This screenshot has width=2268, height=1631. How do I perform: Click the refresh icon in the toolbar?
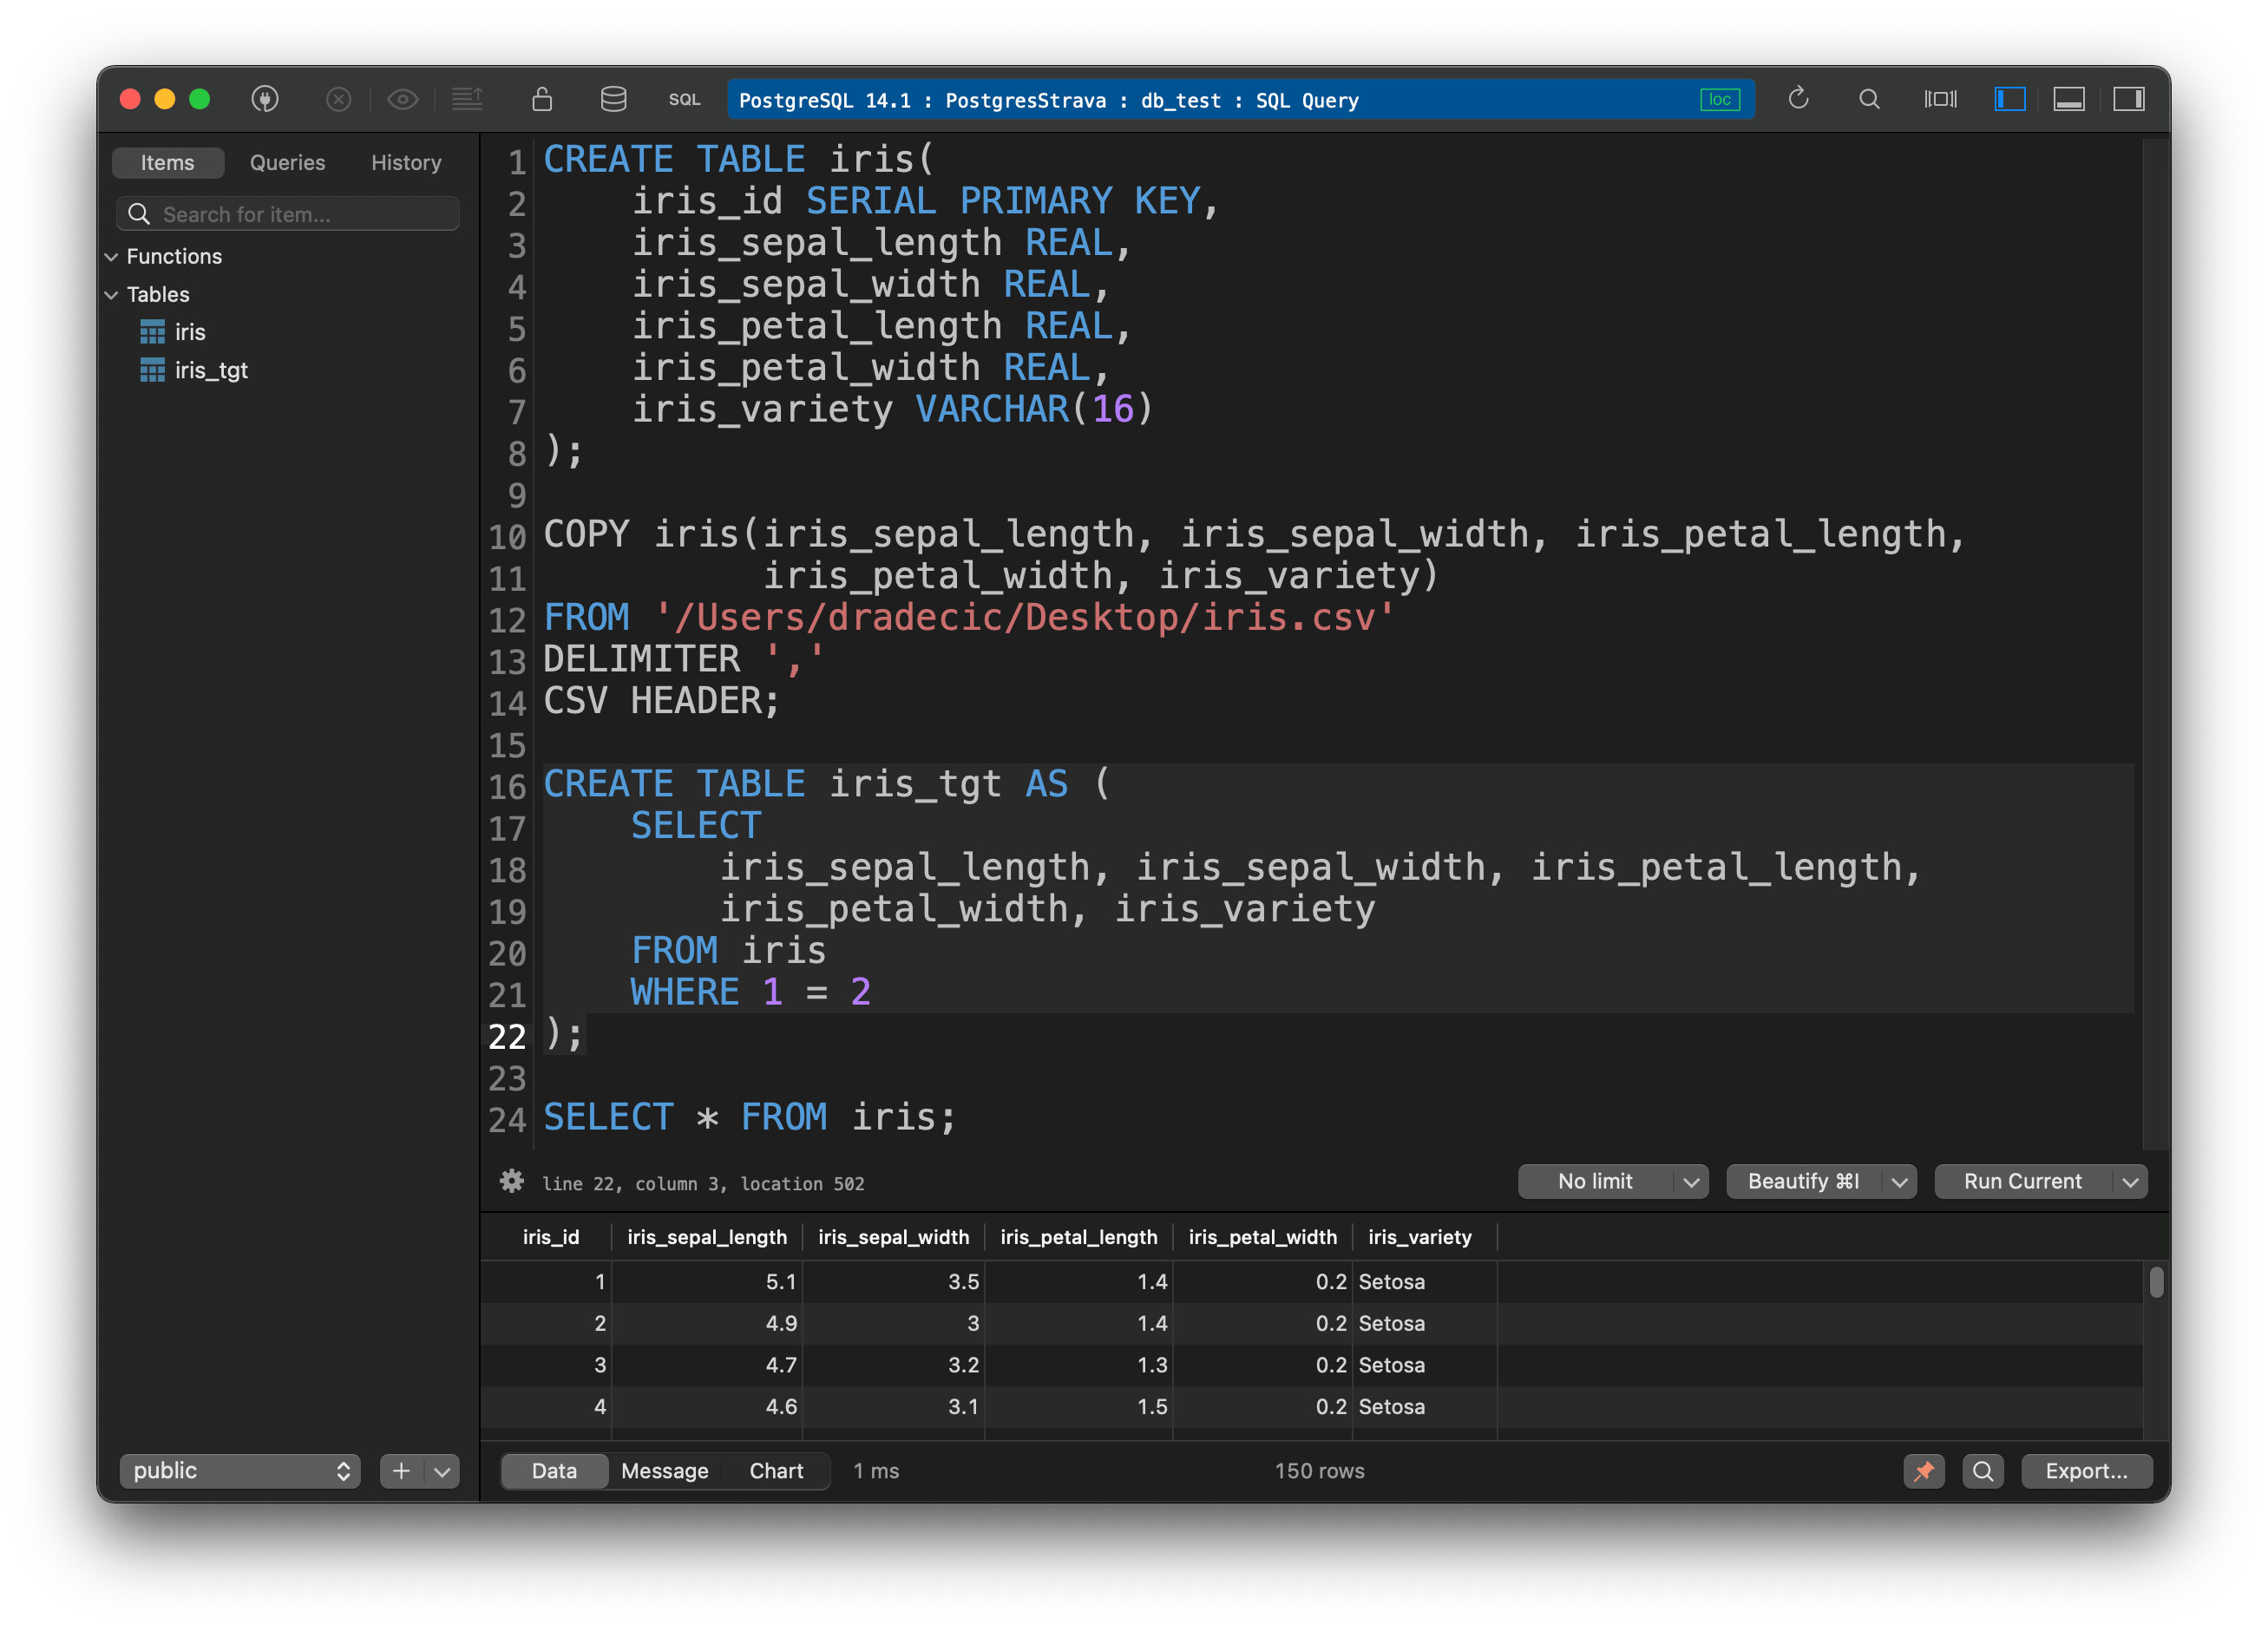[1799, 99]
